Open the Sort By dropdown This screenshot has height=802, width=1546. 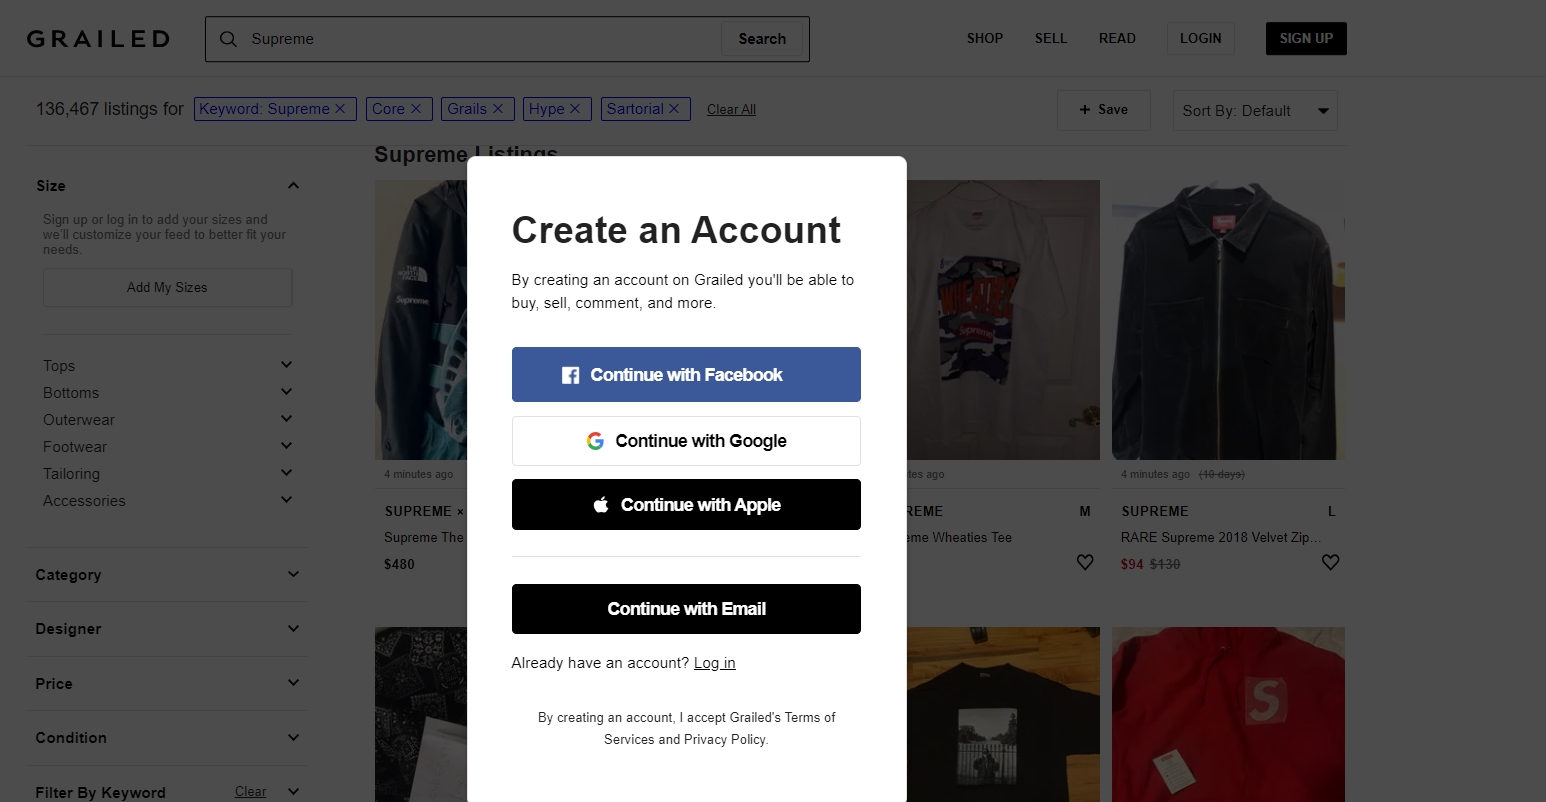pyautogui.click(x=1255, y=110)
